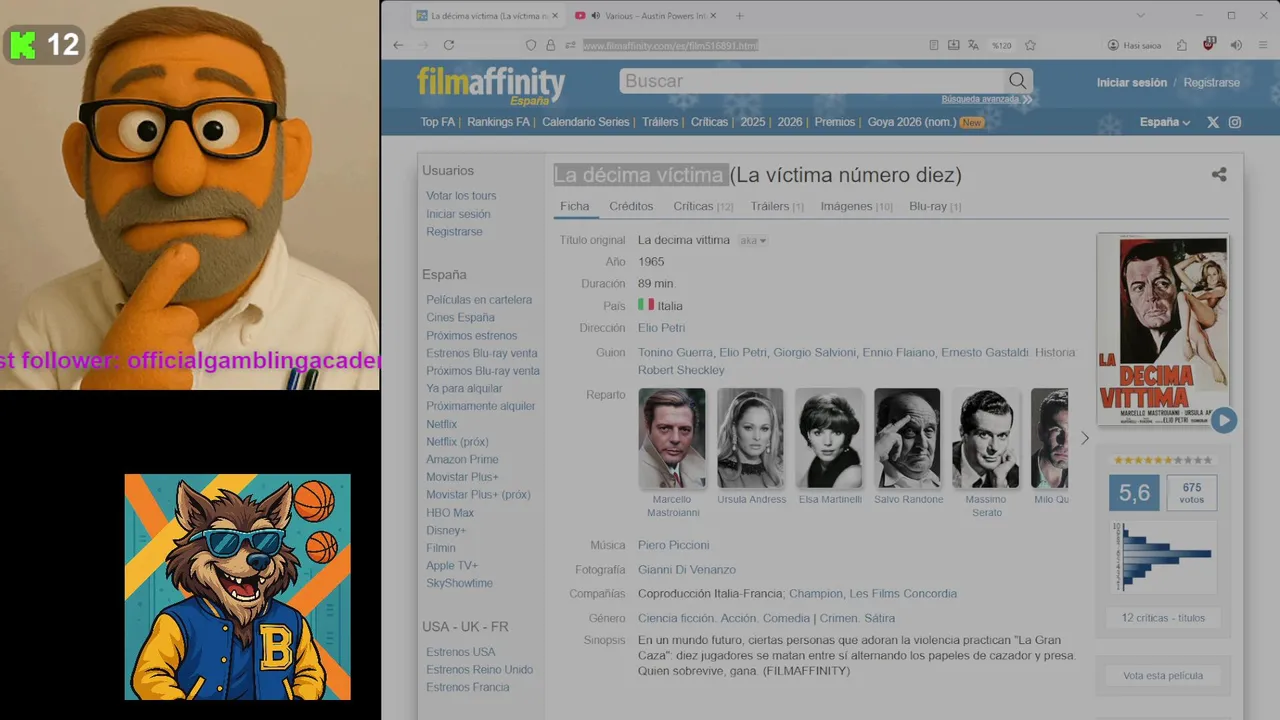This screenshot has width=1280, height=720.
Task: Click the search magnifier icon
Action: 1017,81
